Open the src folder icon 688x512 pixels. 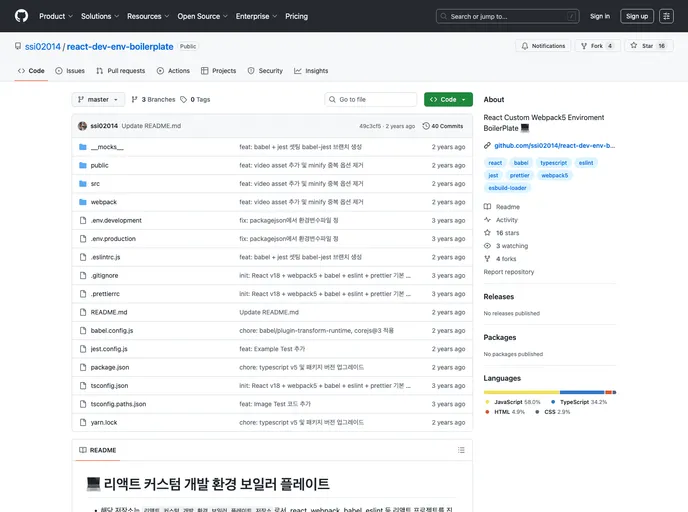coord(83,184)
